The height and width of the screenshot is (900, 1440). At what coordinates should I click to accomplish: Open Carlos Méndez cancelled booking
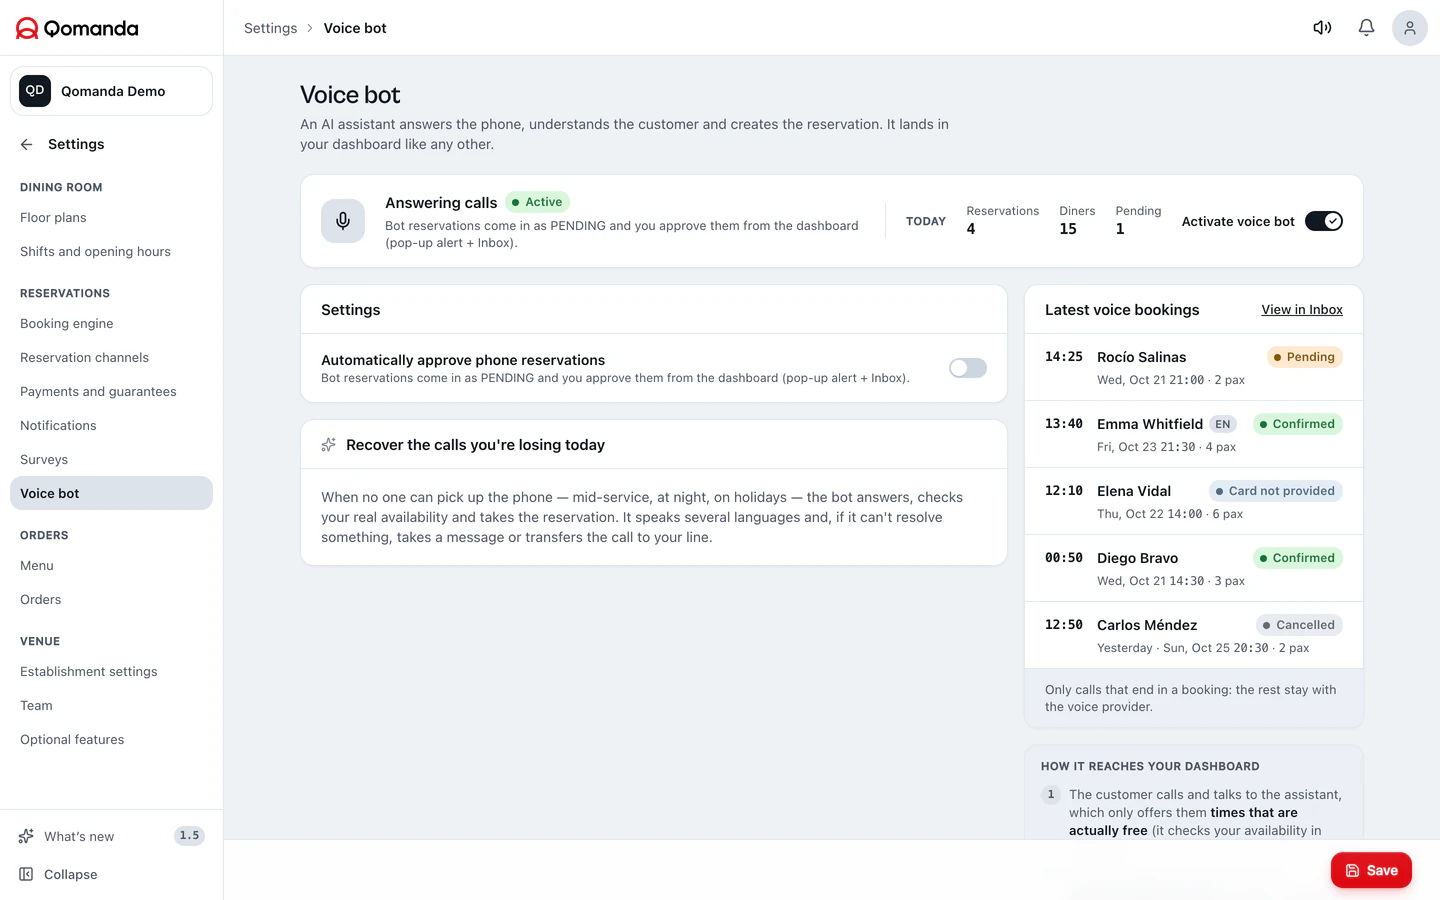coord(1194,636)
